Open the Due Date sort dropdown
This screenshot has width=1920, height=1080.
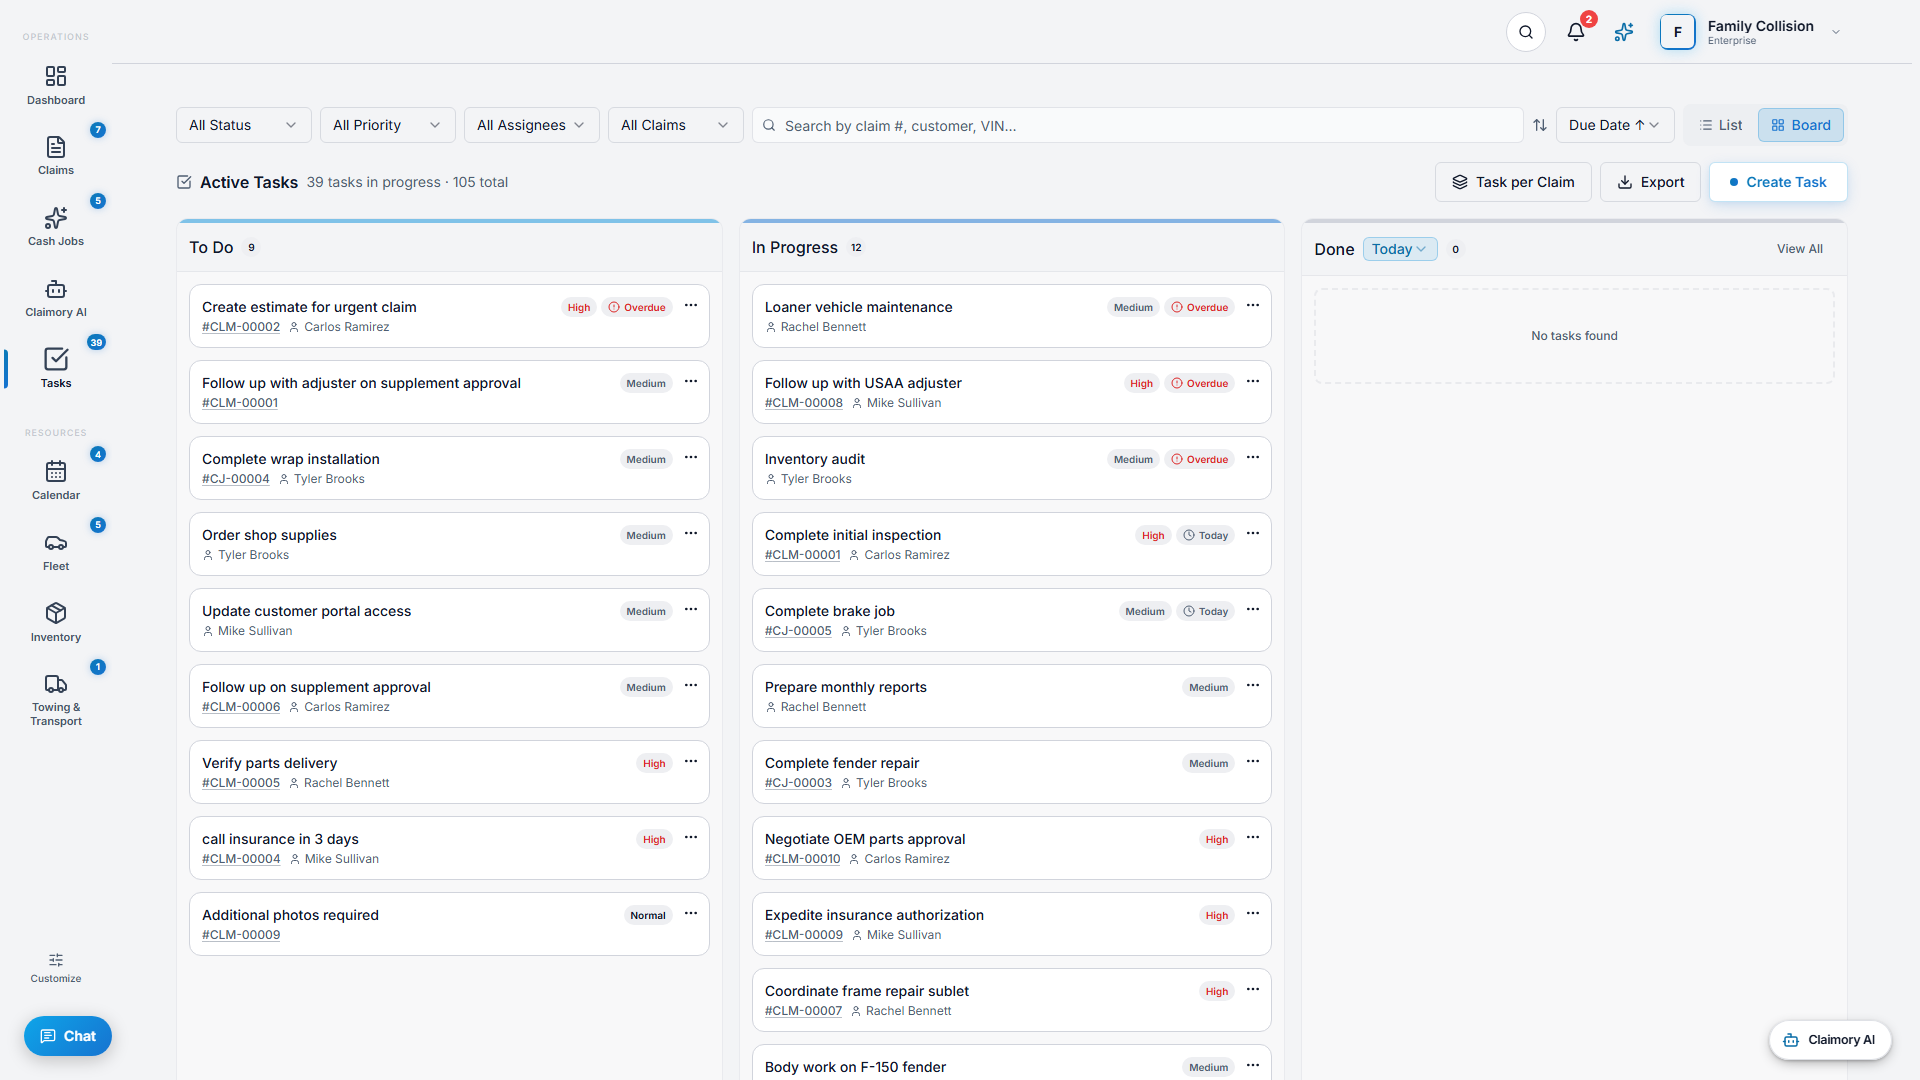[1614, 125]
